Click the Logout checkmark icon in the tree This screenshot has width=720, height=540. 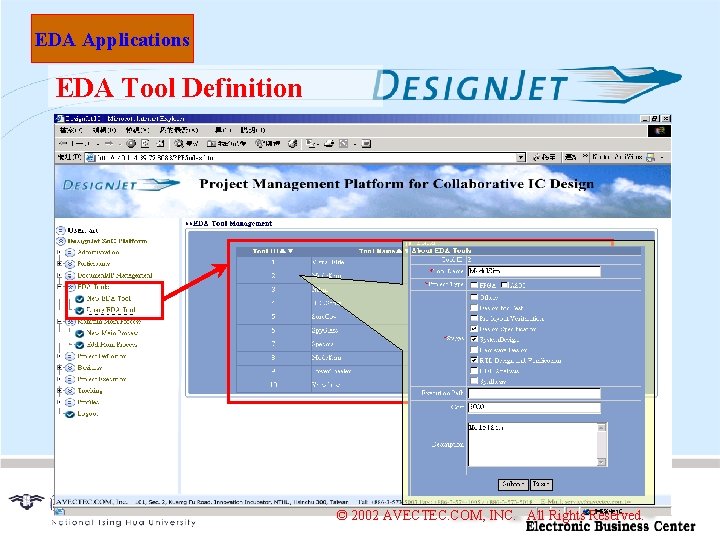pyautogui.click(x=70, y=414)
